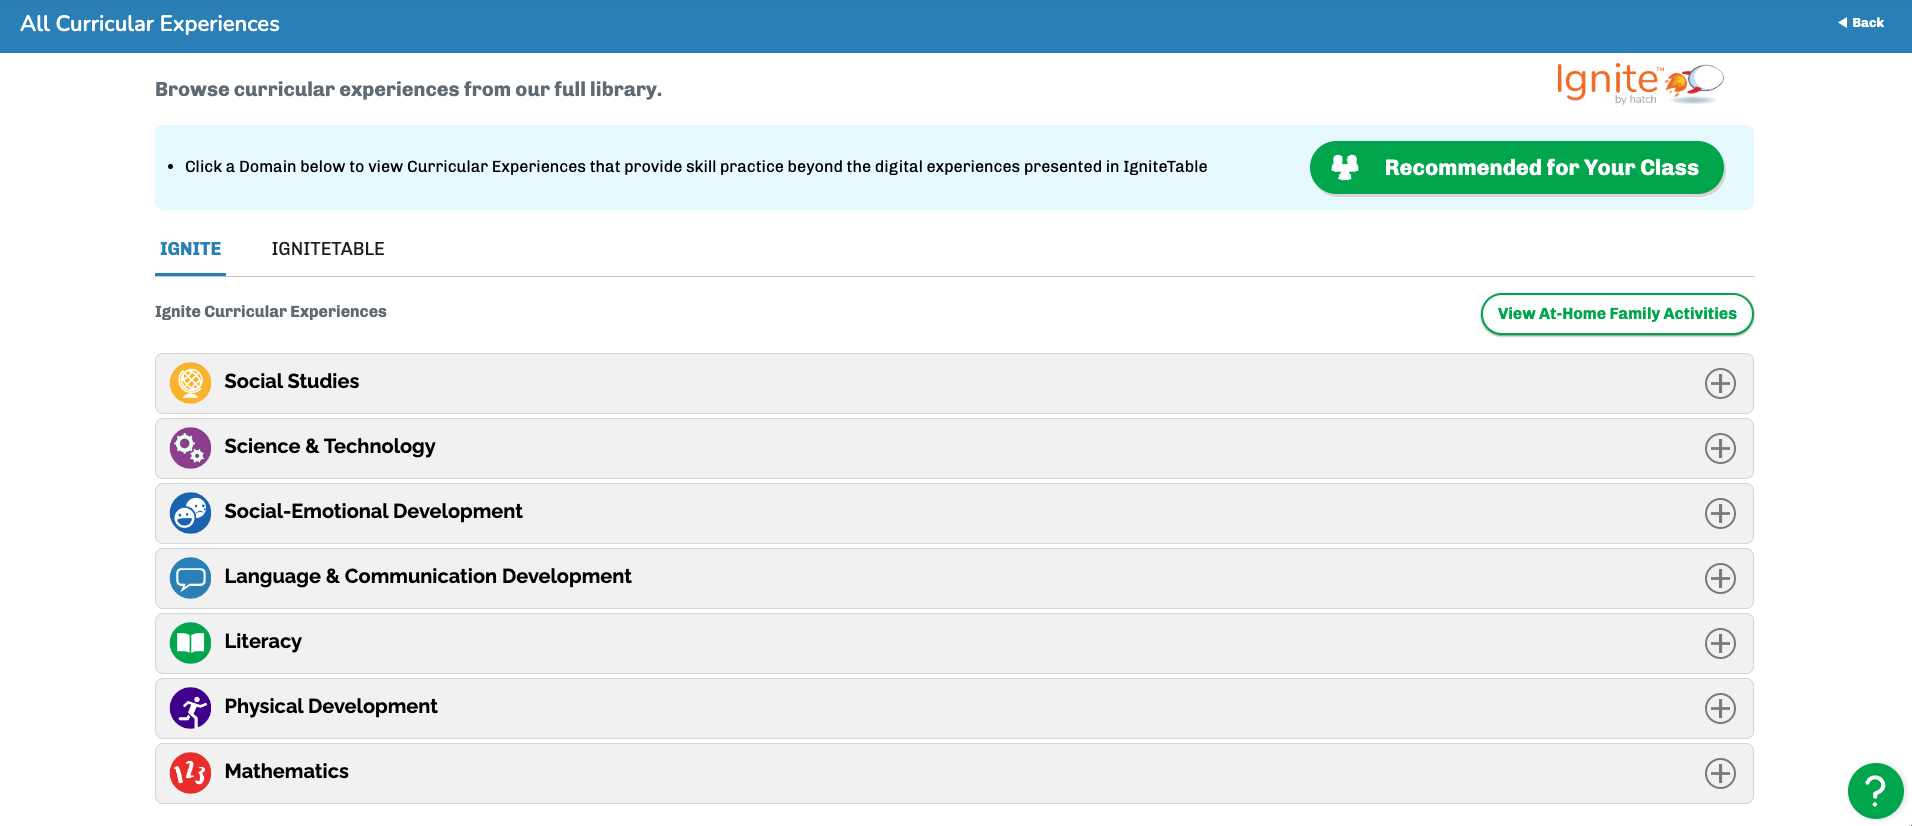
Task: Click the Social-Emotional Development faces icon
Action: [x=190, y=513]
